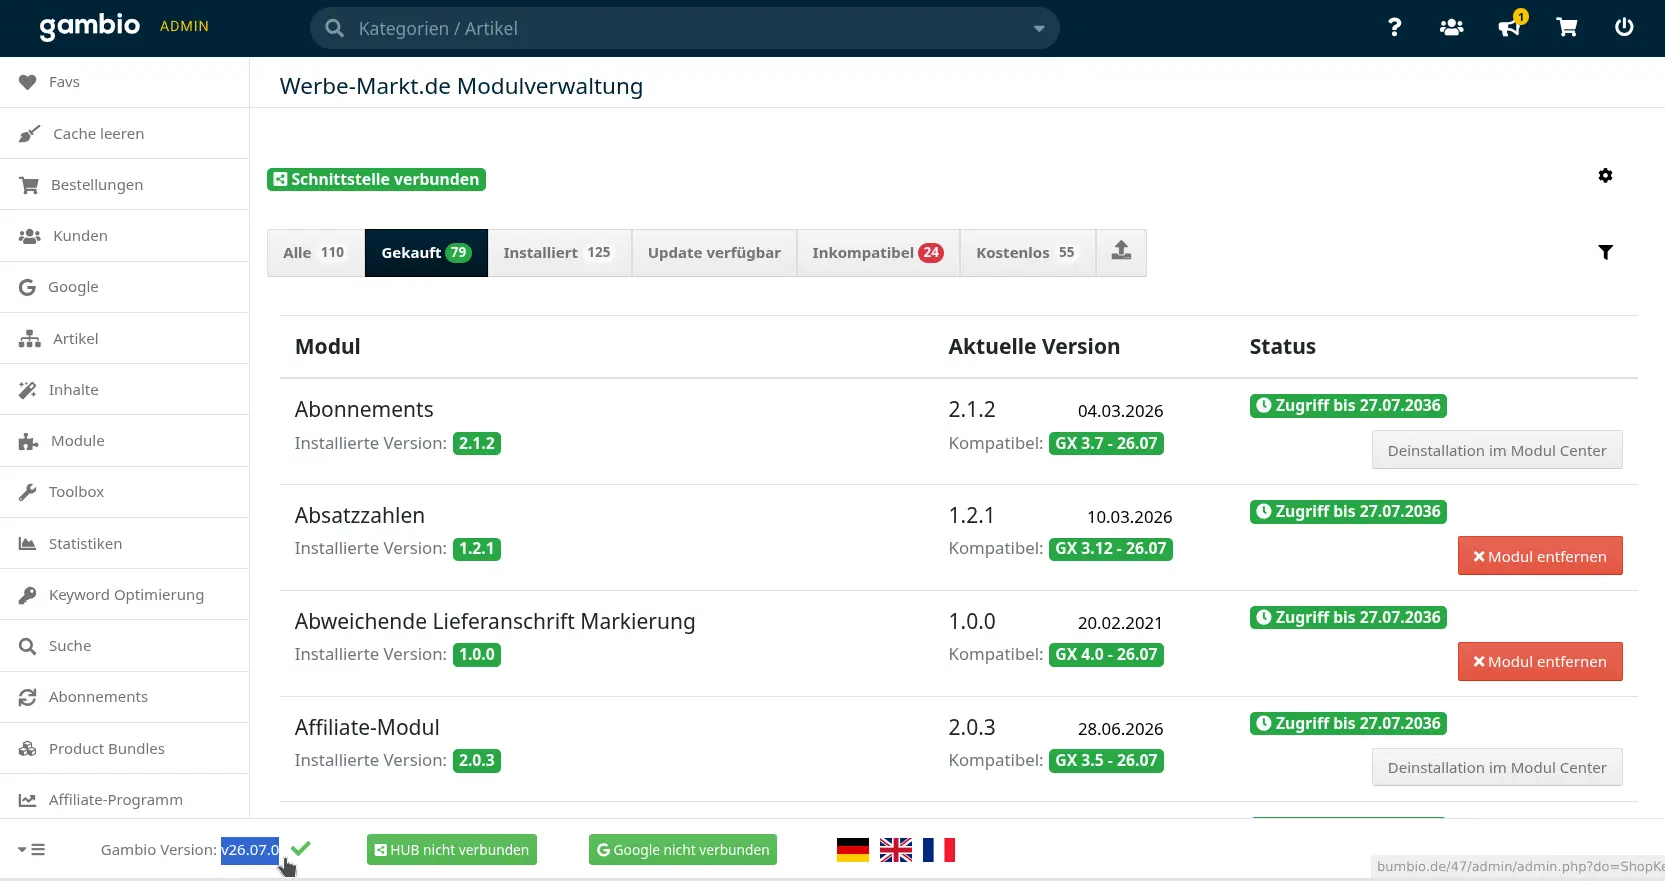The height and width of the screenshot is (881, 1665).
Task: Open Inhalte sidebar entry
Action: (x=125, y=390)
